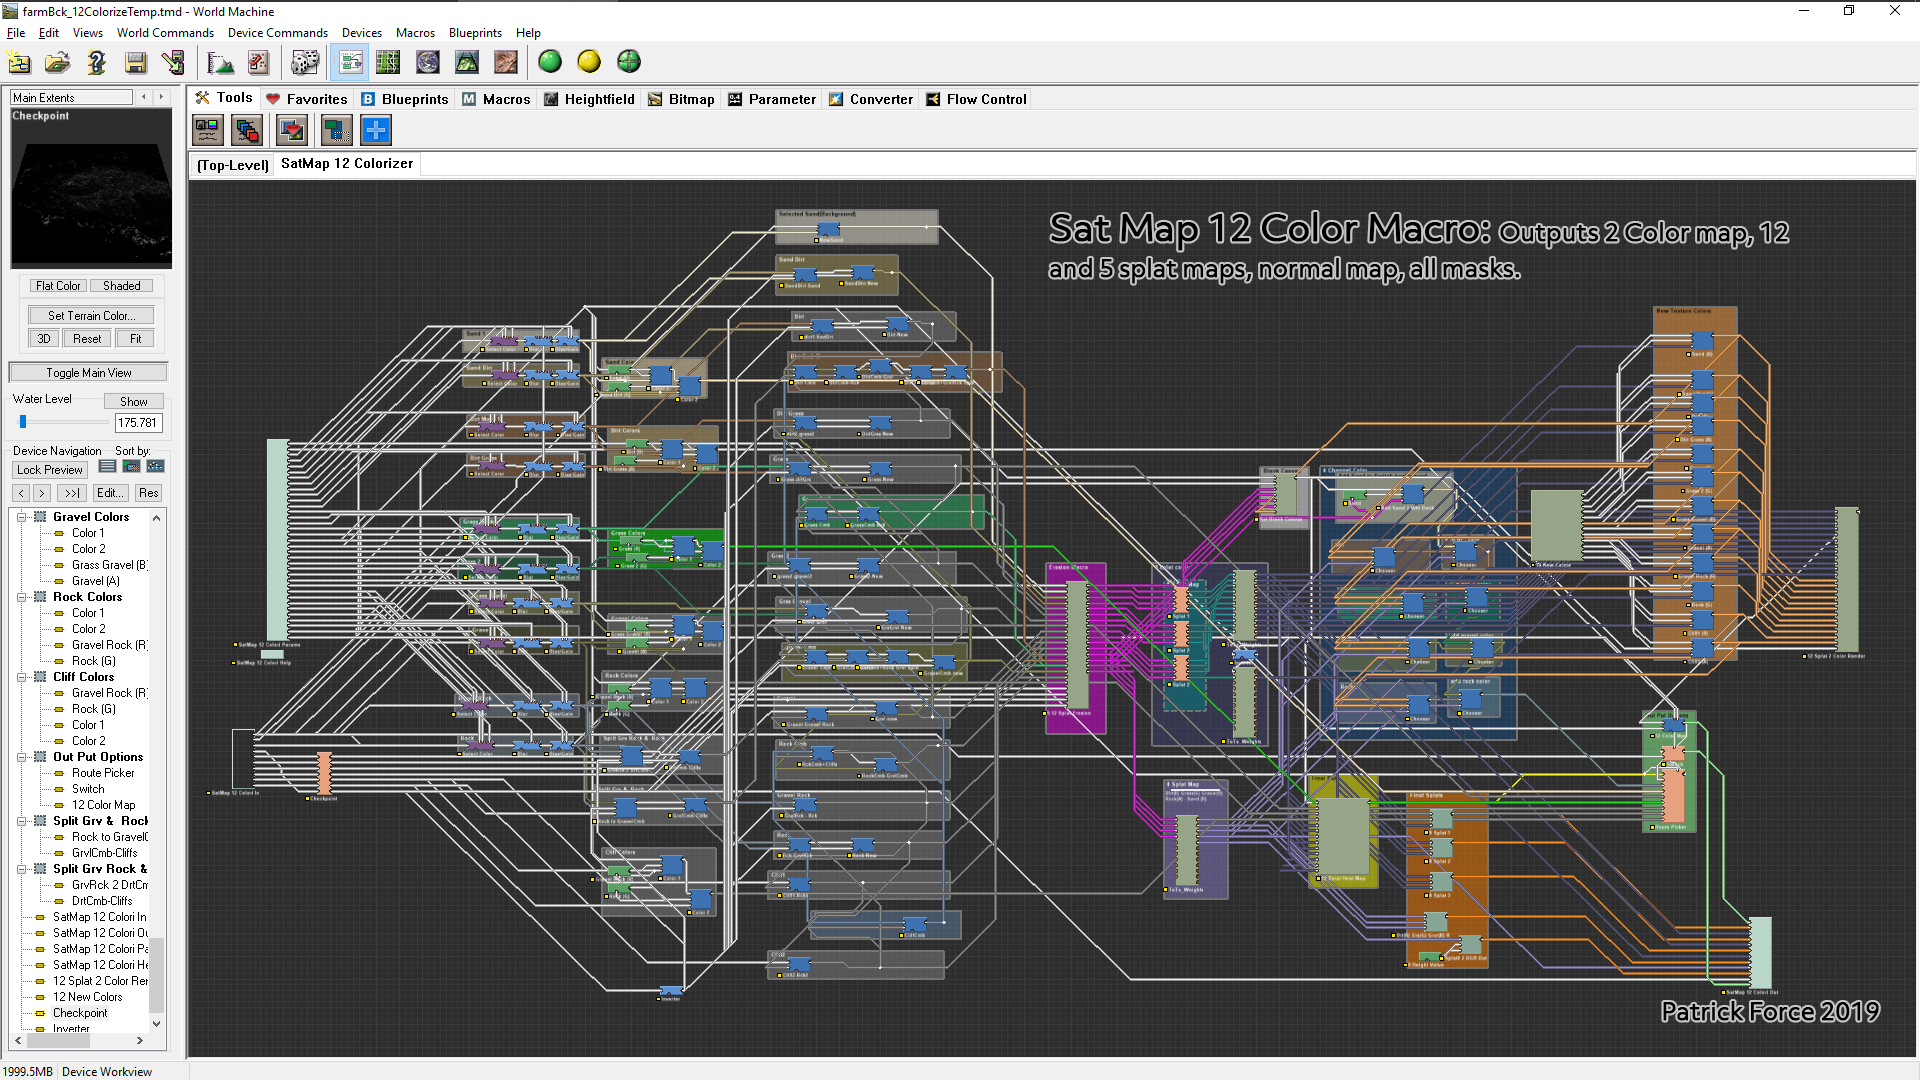Collapse the Gravel Colors tree group
Viewport: 1920px width, 1080px height.
pos(21,517)
